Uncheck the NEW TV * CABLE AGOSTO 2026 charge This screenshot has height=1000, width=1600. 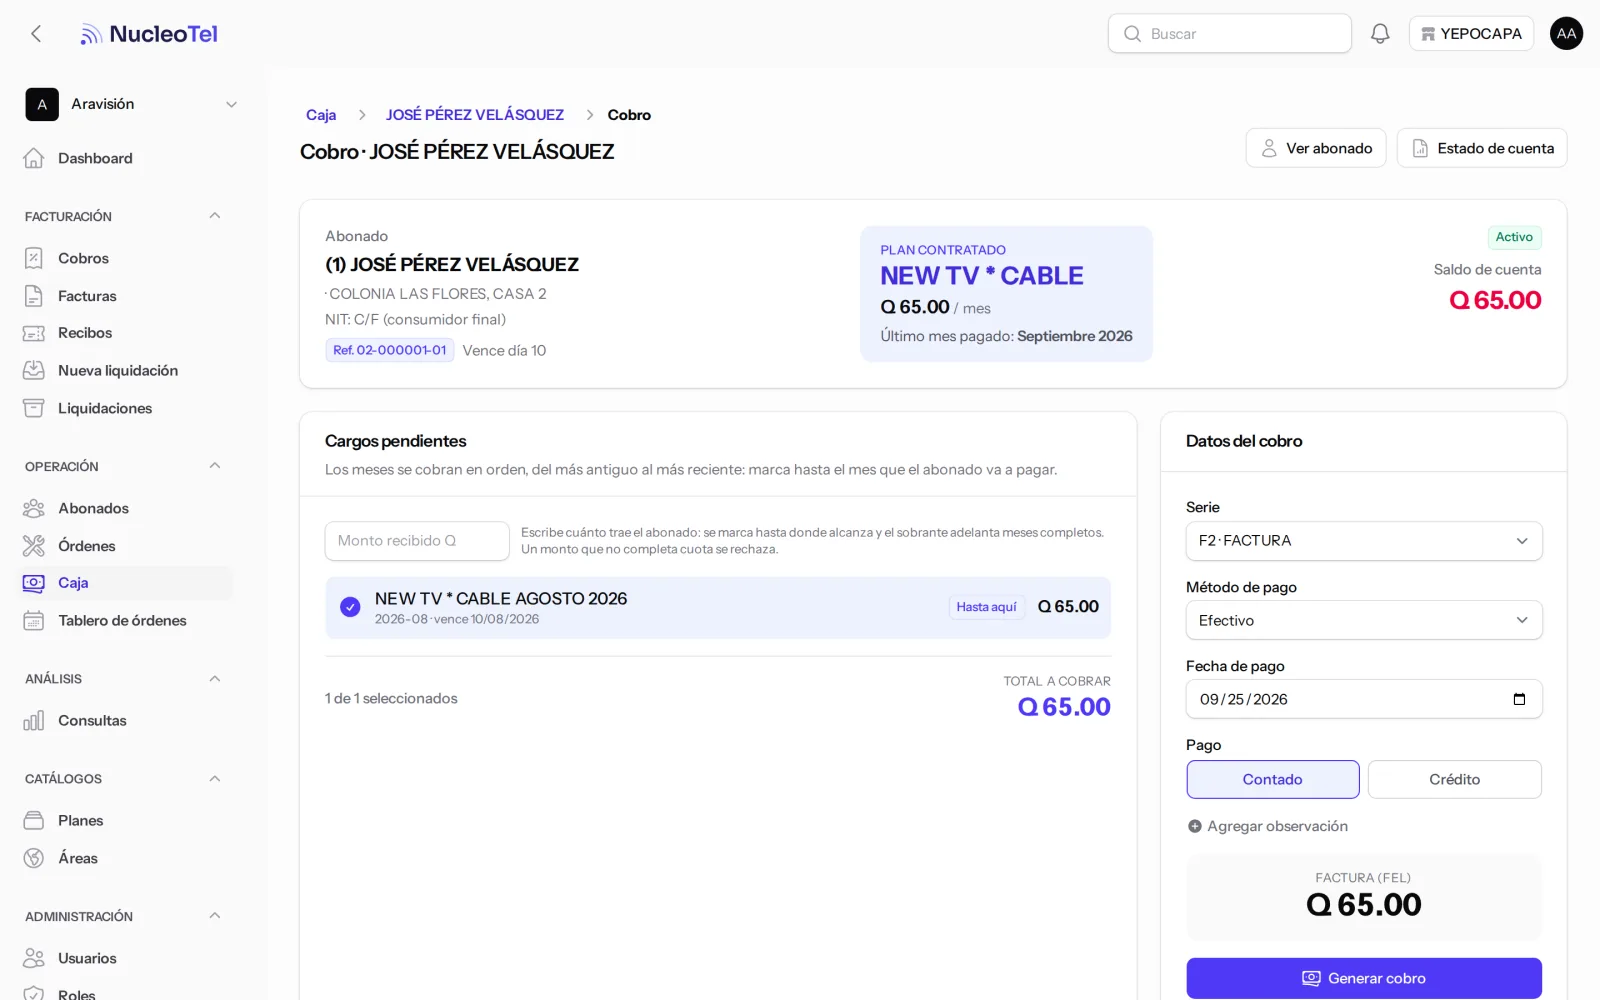(350, 607)
